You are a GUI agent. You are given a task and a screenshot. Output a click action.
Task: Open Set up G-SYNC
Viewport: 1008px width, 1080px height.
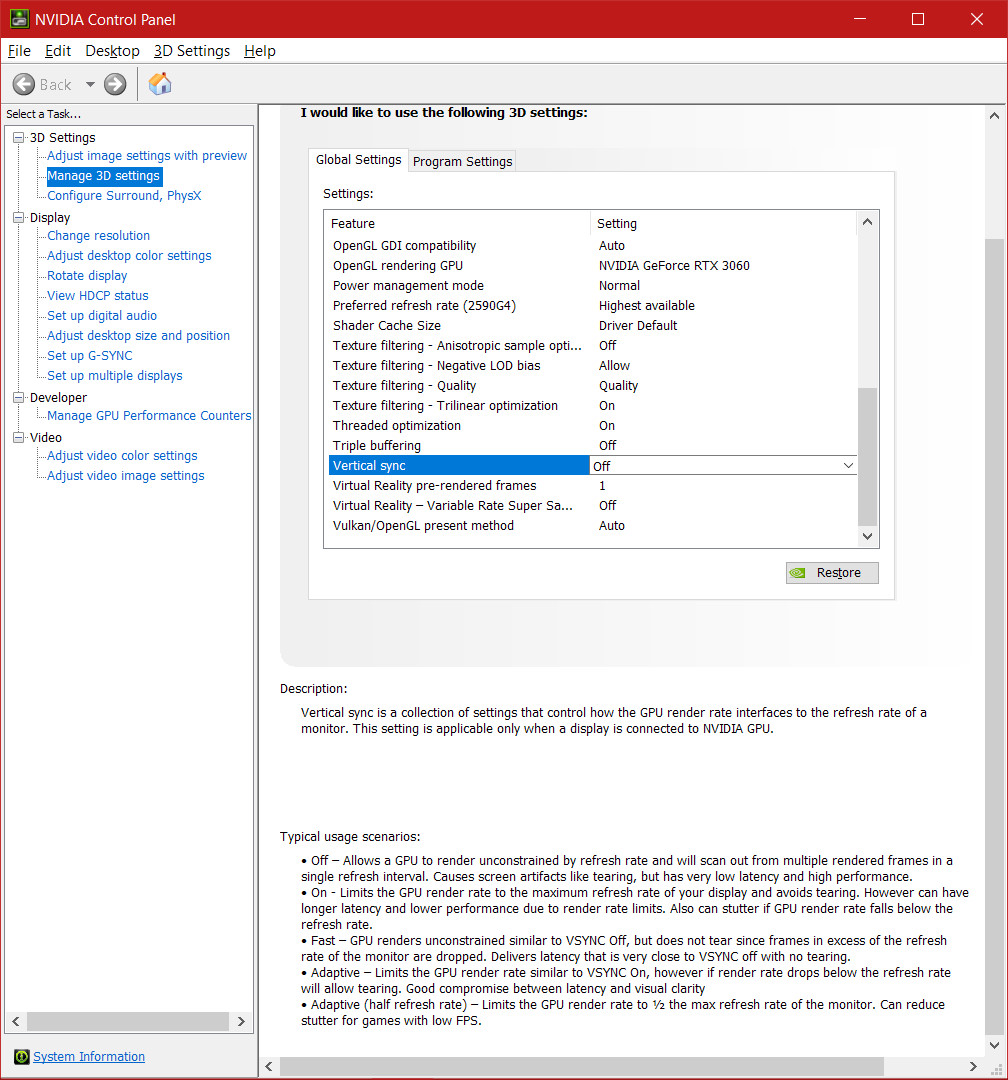pyautogui.click(x=90, y=355)
